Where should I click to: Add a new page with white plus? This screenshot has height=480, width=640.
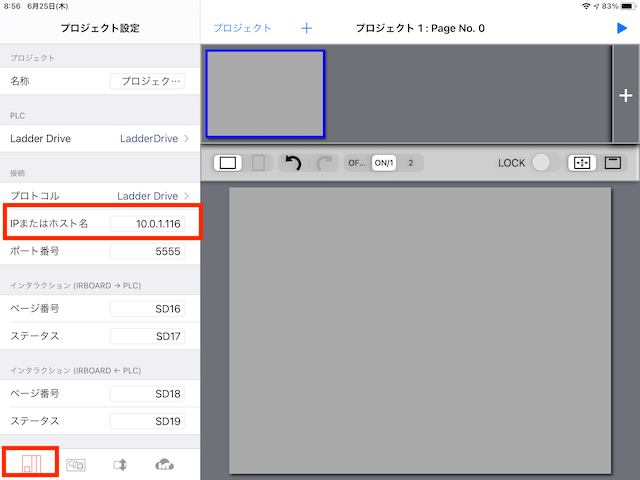[x=626, y=96]
